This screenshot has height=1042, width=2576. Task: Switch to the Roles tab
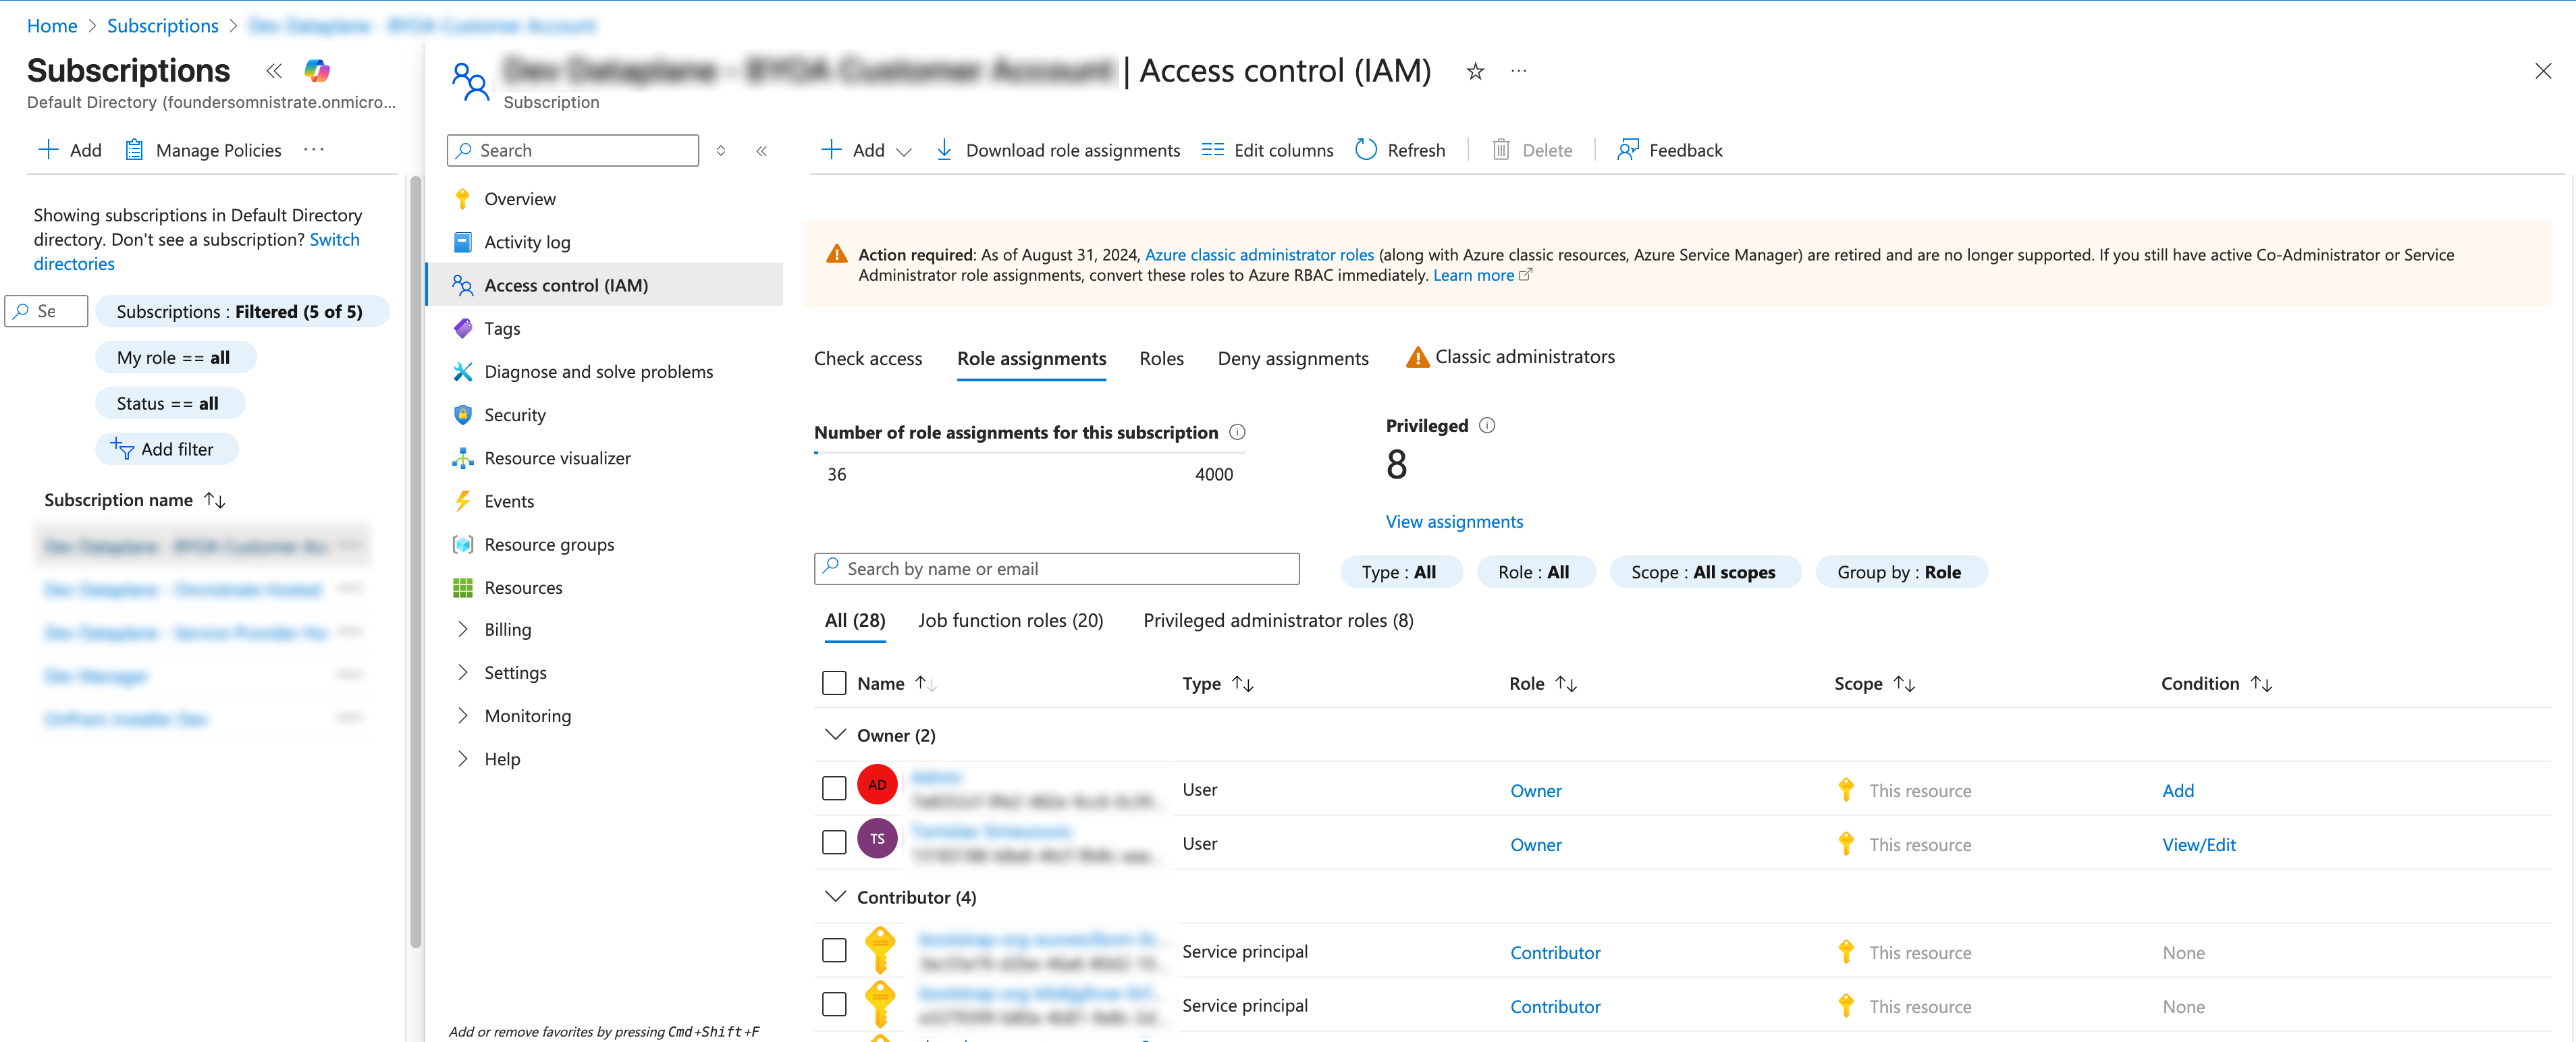click(1161, 358)
